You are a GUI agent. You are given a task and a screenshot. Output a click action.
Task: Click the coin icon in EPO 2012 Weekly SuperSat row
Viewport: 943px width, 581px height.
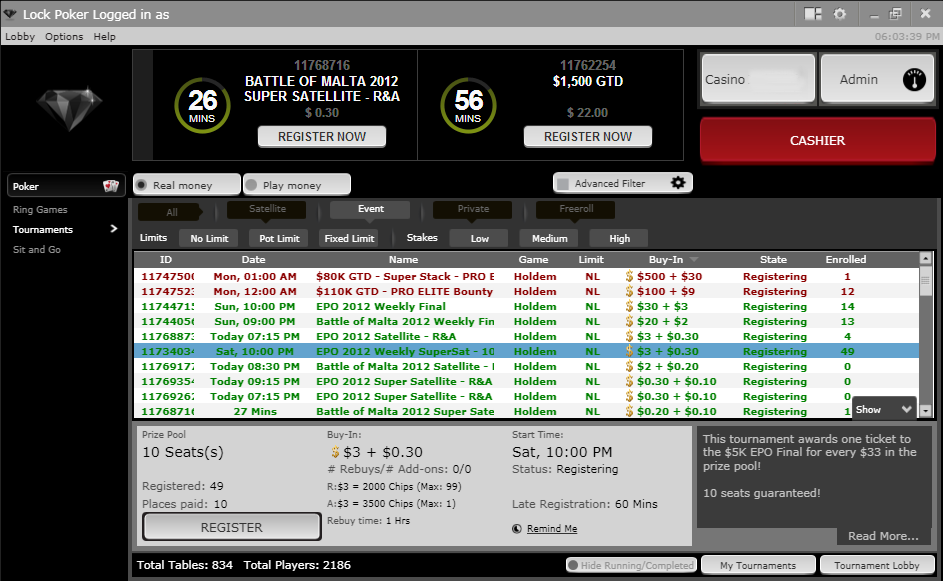click(629, 351)
